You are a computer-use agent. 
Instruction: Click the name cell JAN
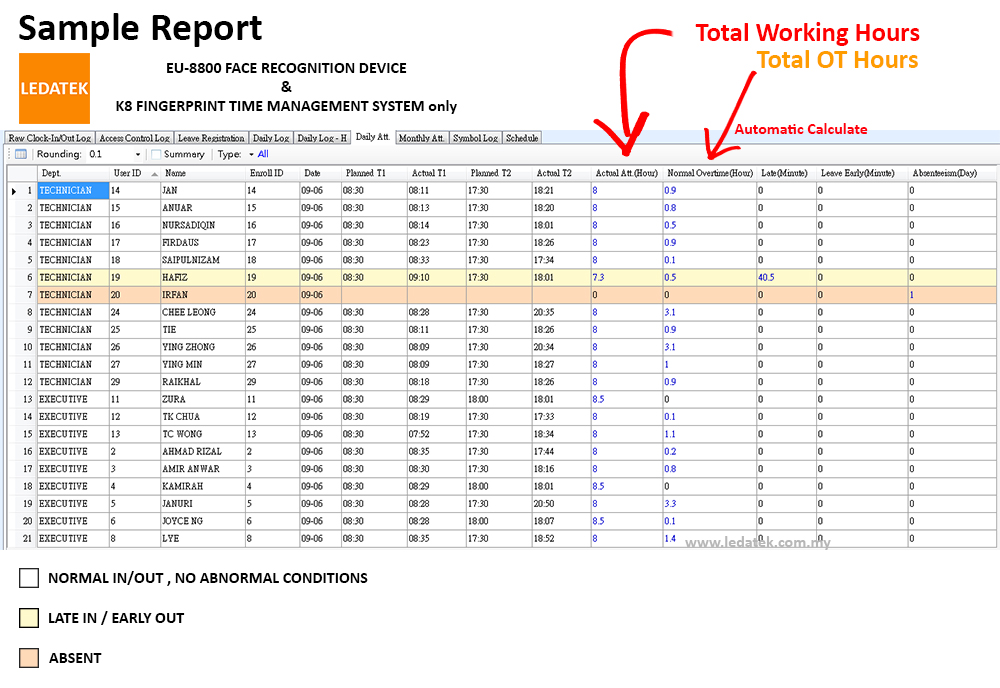[x=203, y=191]
